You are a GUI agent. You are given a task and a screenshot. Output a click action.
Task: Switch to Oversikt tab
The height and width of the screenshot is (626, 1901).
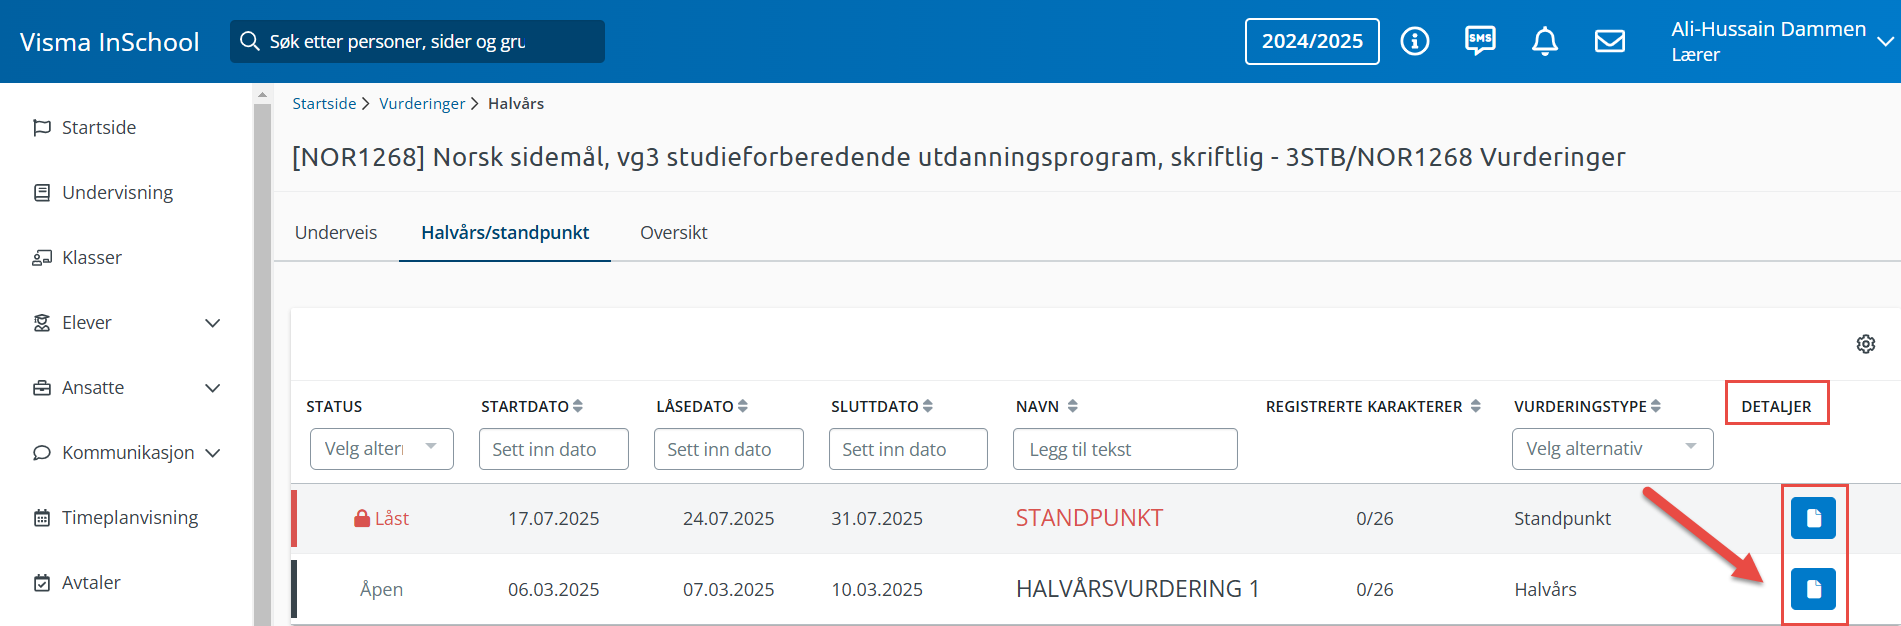pos(674,232)
